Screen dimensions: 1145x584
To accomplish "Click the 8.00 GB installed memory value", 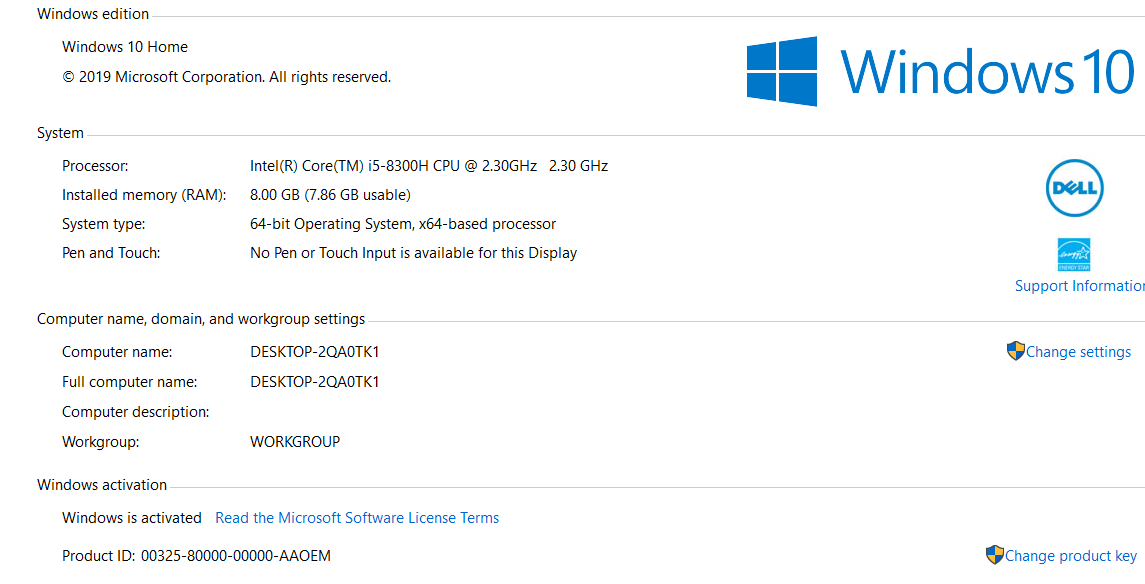I will click(x=330, y=195).
